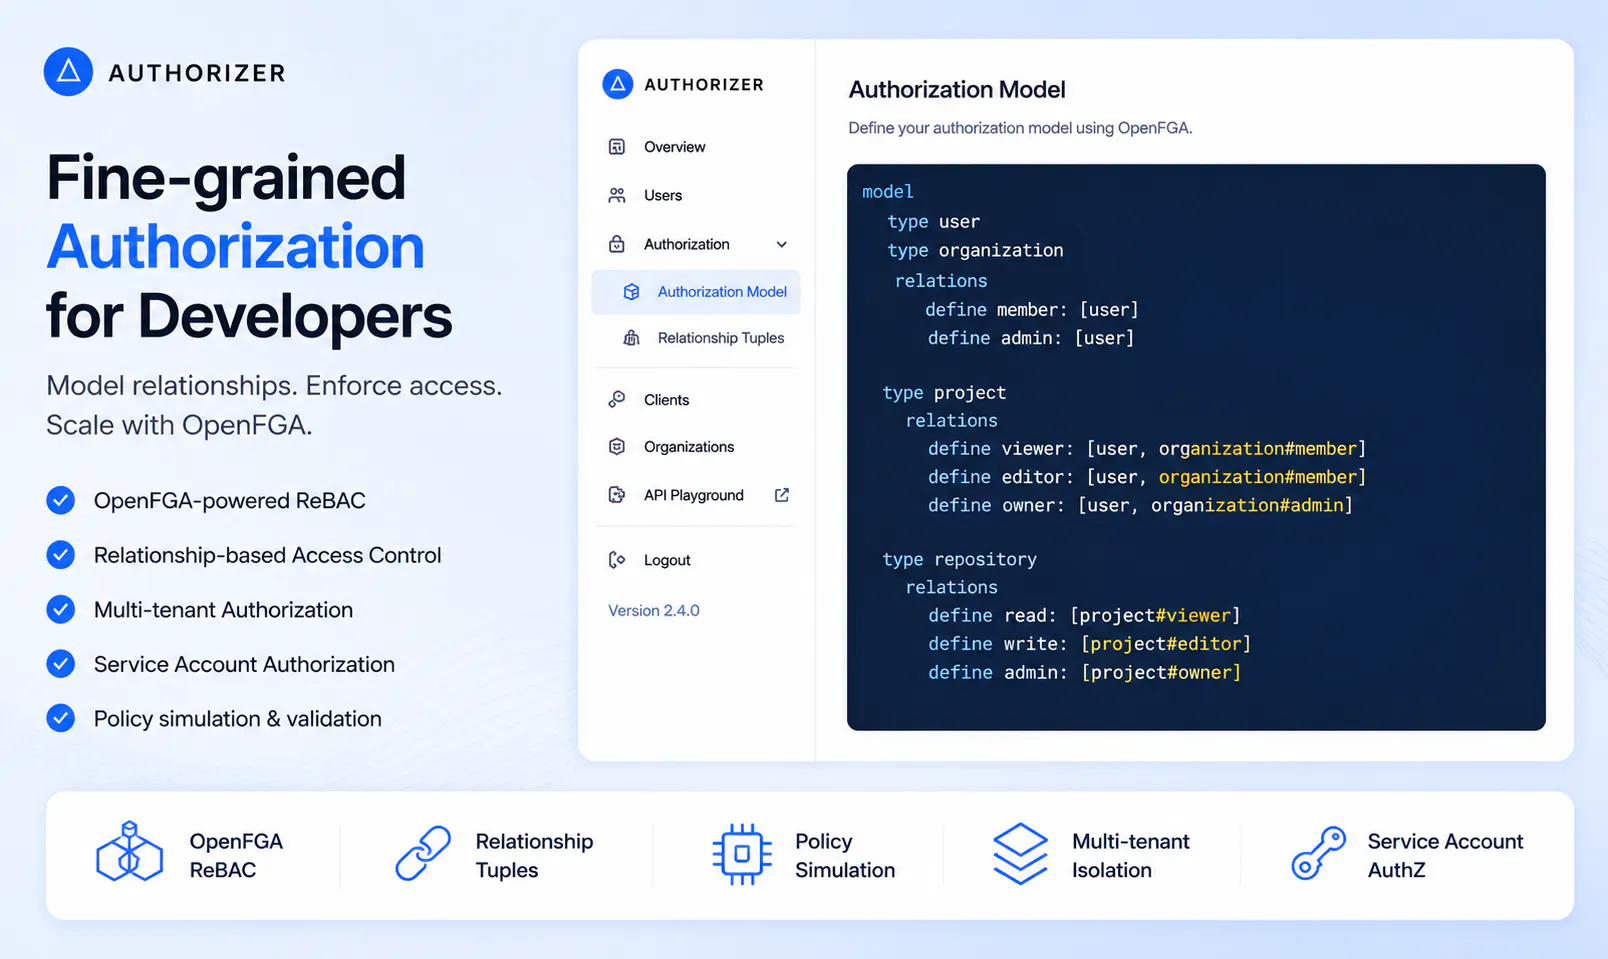Click the 'type project' code line
Screen dimensions: 1608x959
click(x=944, y=392)
